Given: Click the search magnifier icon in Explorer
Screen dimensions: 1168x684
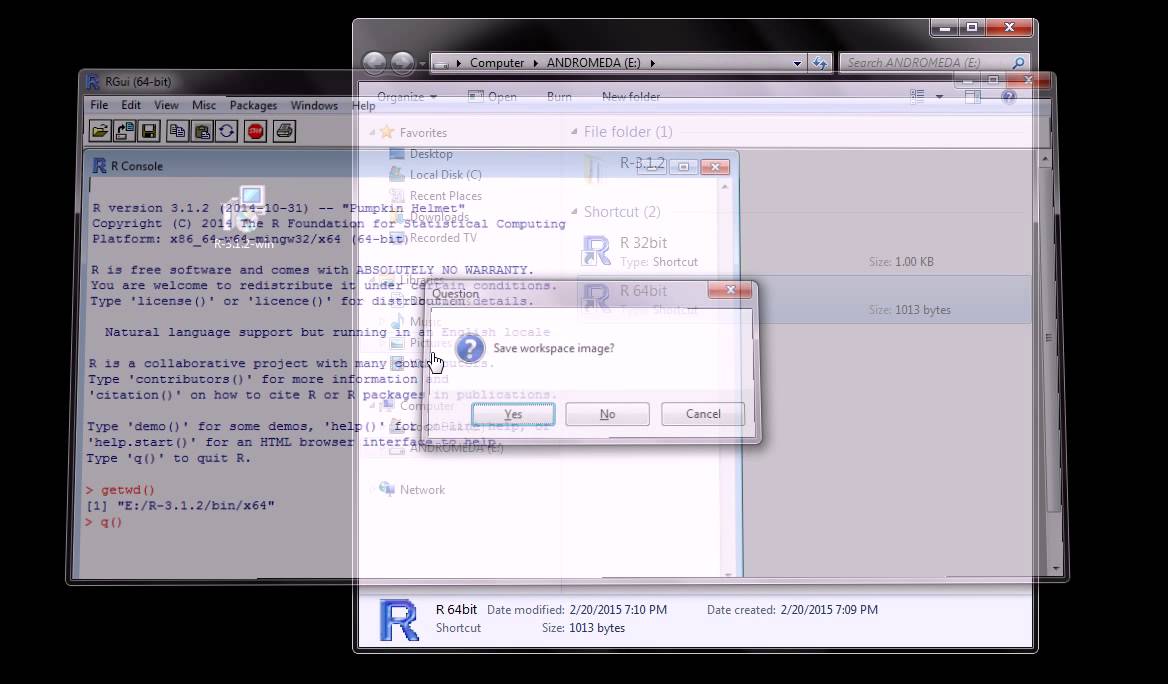Looking at the screenshot, I should tap(1018, 63).
